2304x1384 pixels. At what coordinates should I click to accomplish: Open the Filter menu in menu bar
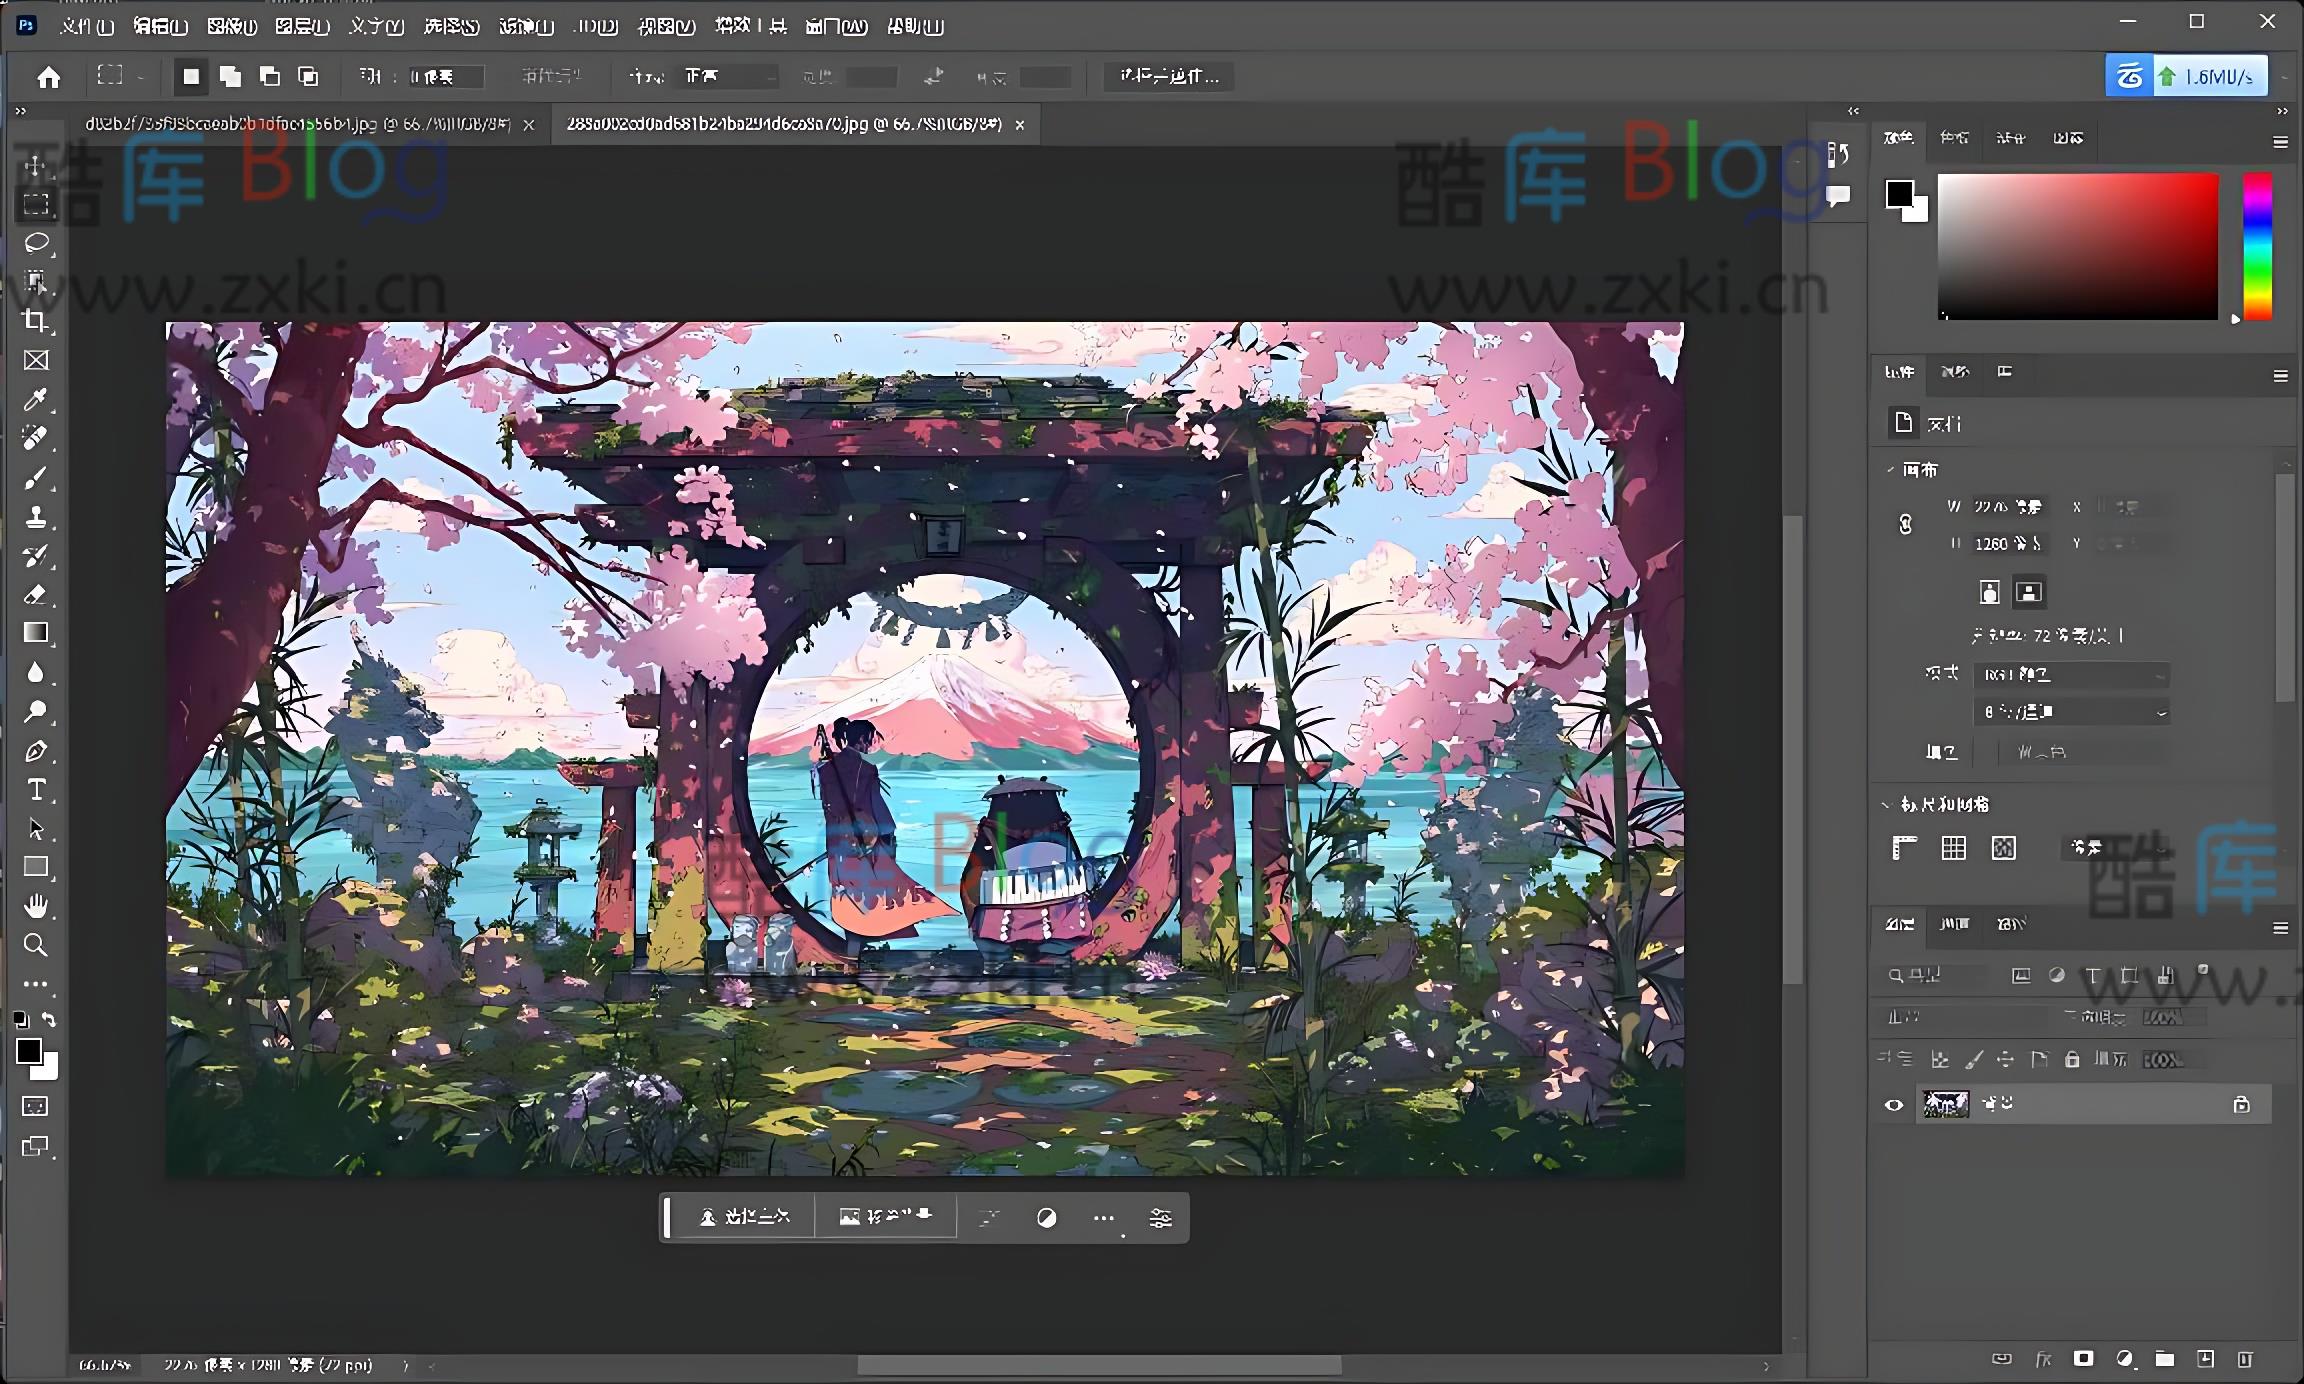point(525,26)
